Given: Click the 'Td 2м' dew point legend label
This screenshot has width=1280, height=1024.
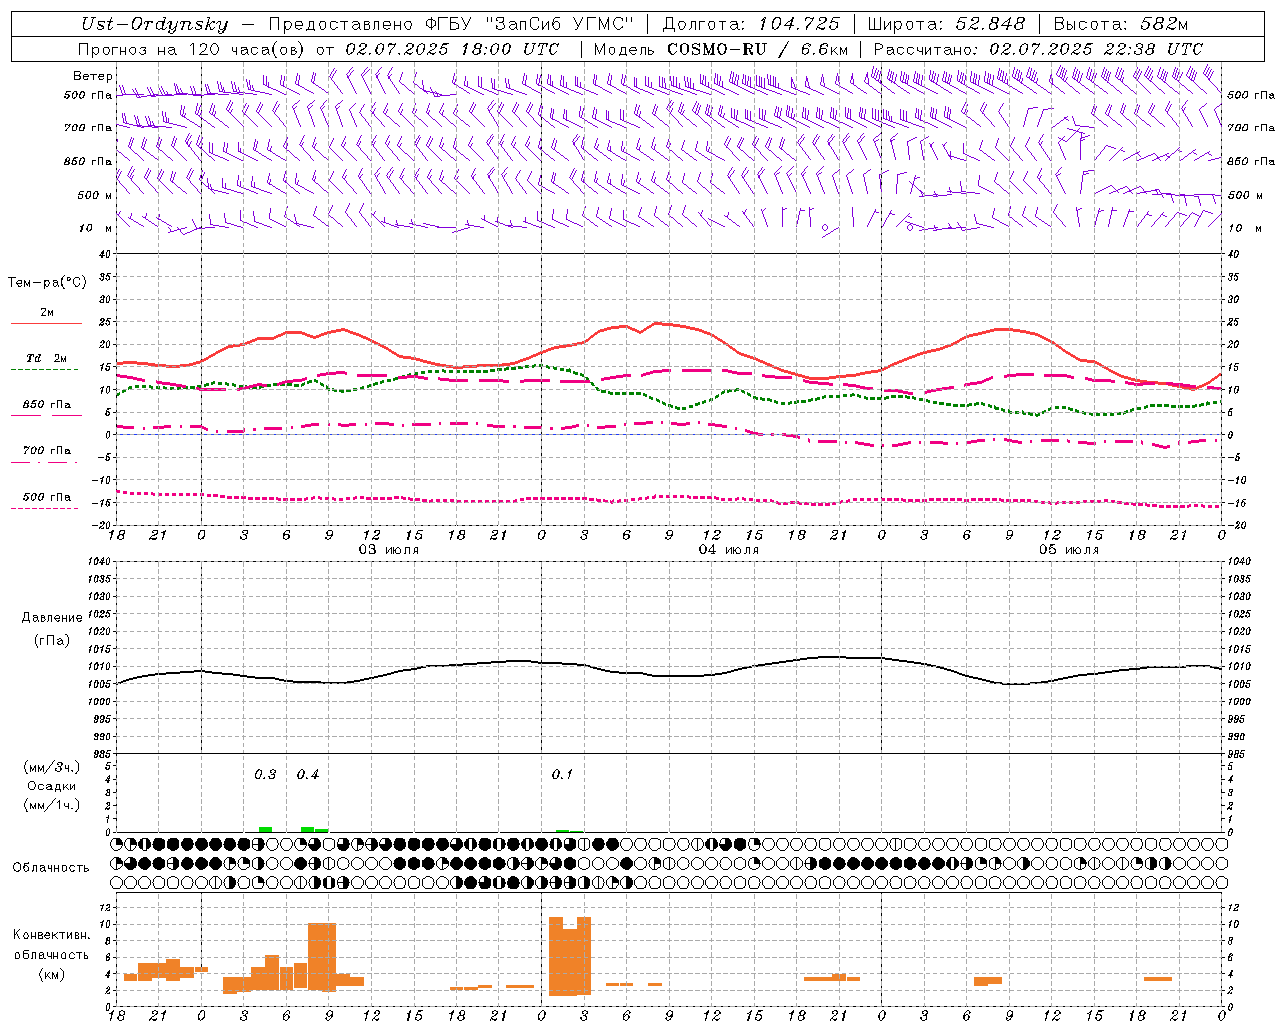Looking at the screenshot, I should (47, 358).
